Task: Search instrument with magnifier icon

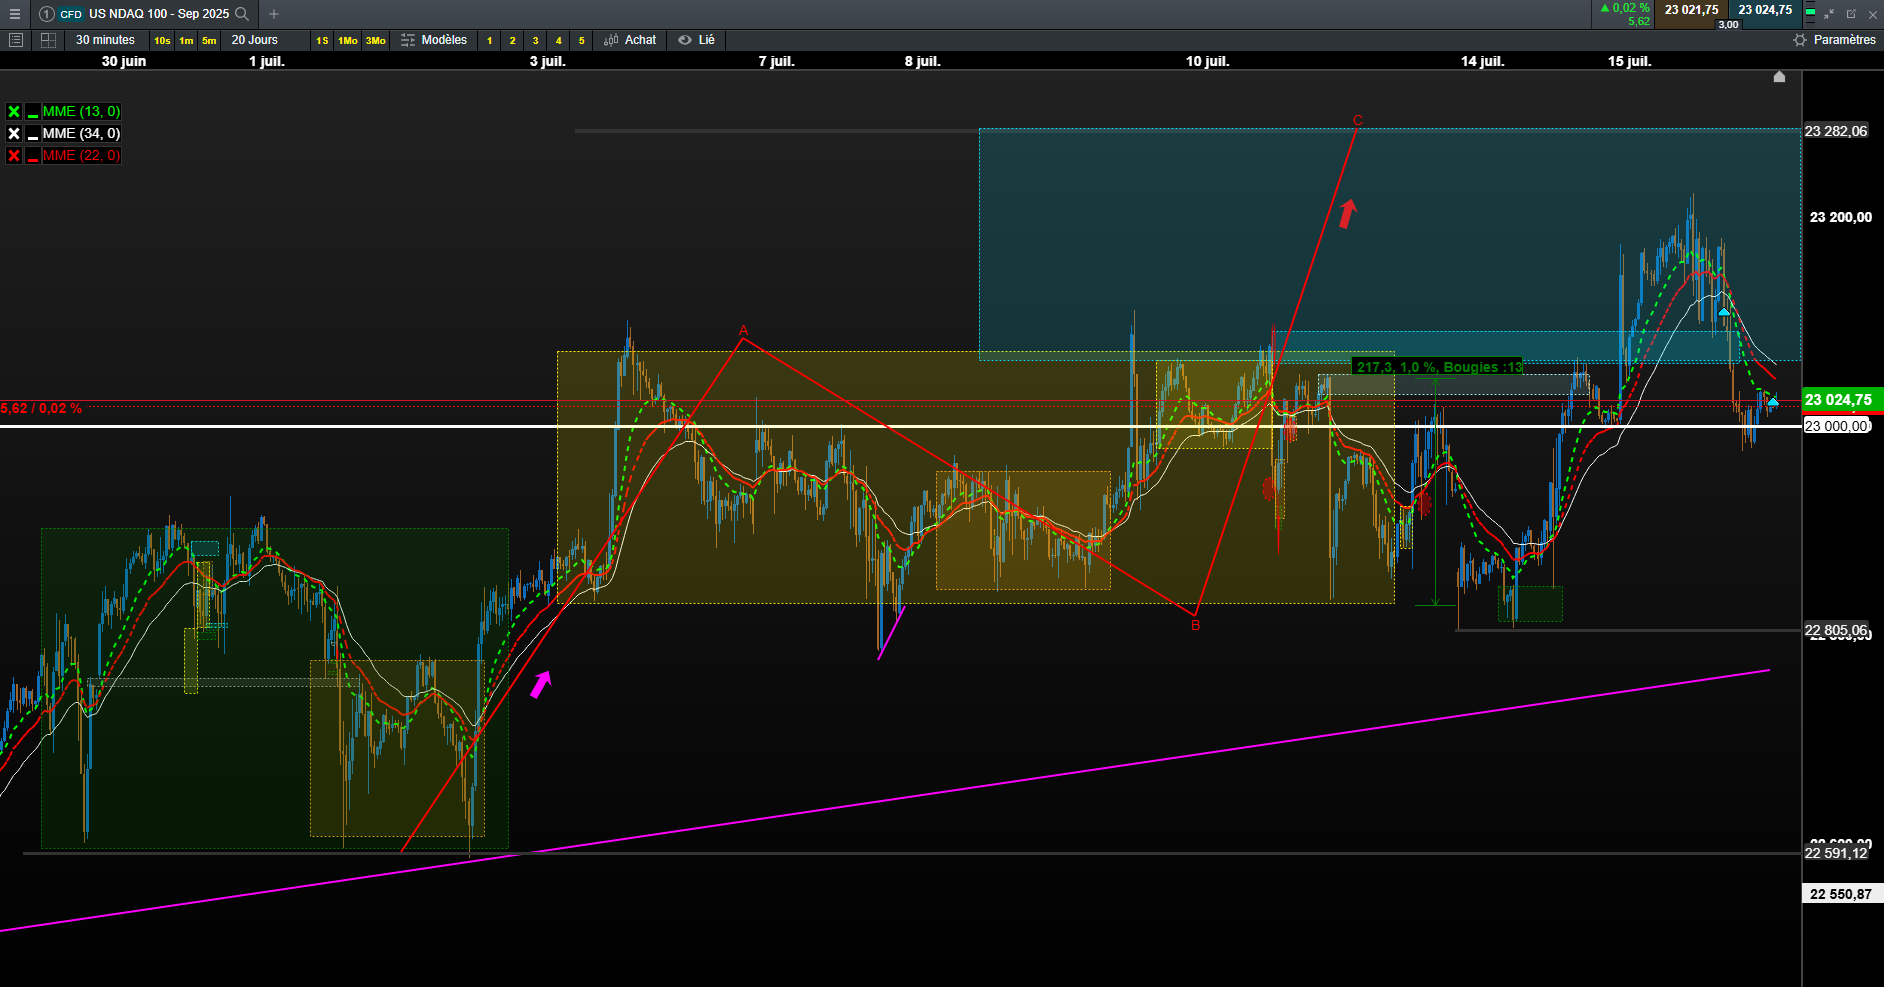Action: [241, 14]
